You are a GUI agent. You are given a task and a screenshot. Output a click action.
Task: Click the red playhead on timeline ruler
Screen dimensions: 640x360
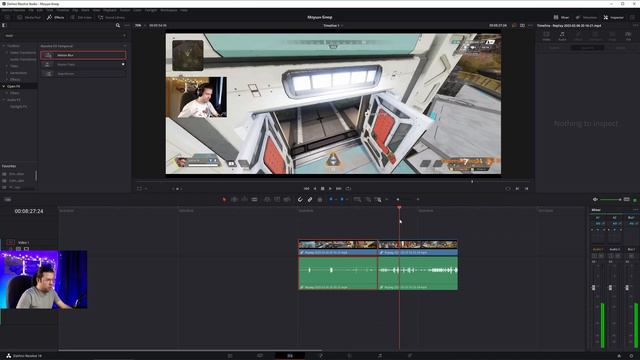point(399,208)
